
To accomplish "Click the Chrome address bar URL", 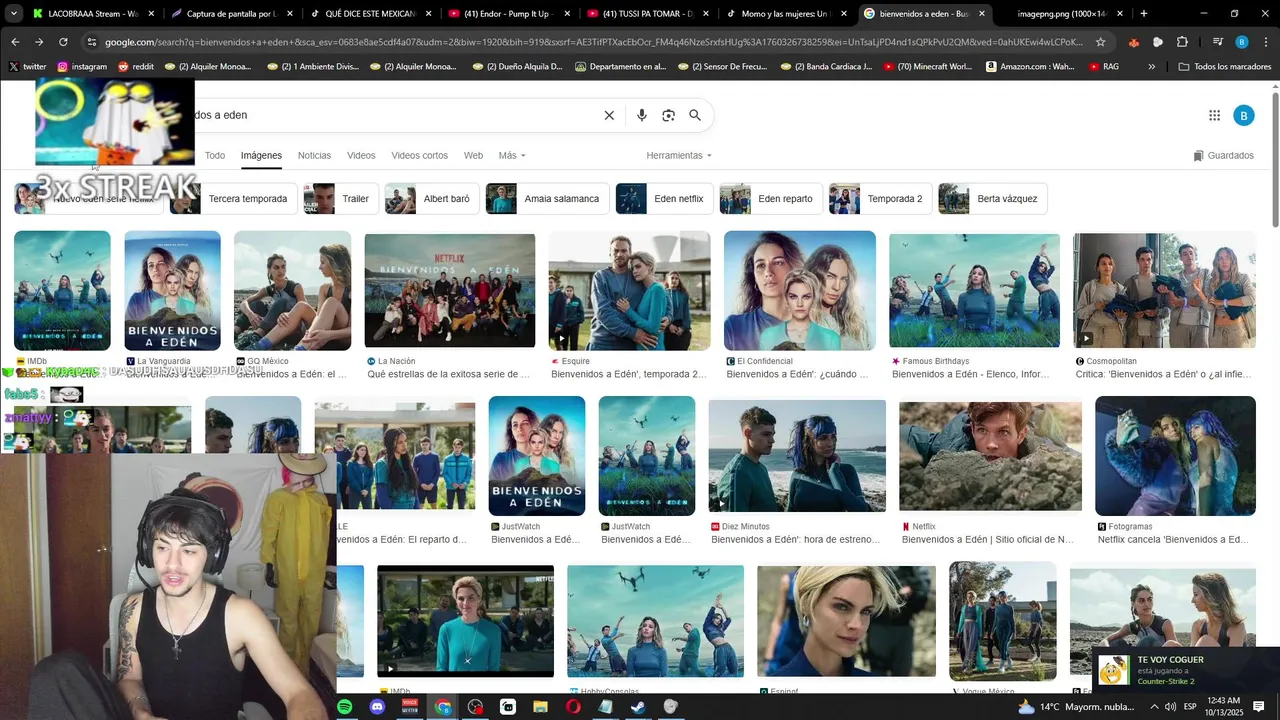I will [x=594, y=42].
